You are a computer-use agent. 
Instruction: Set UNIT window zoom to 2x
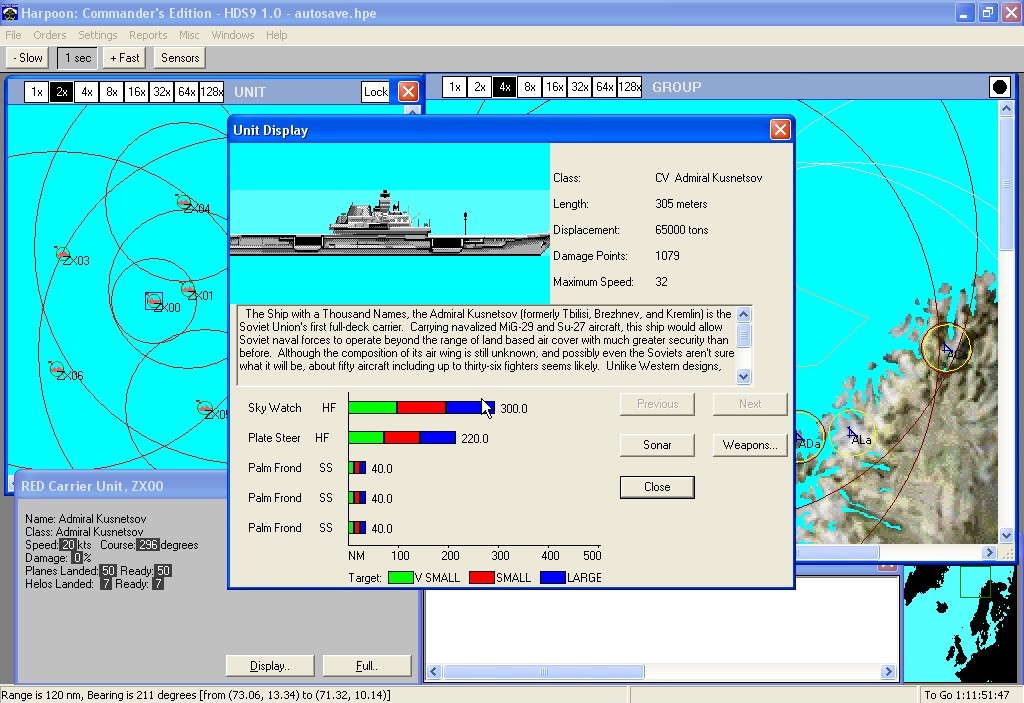[x=61, y=92]
